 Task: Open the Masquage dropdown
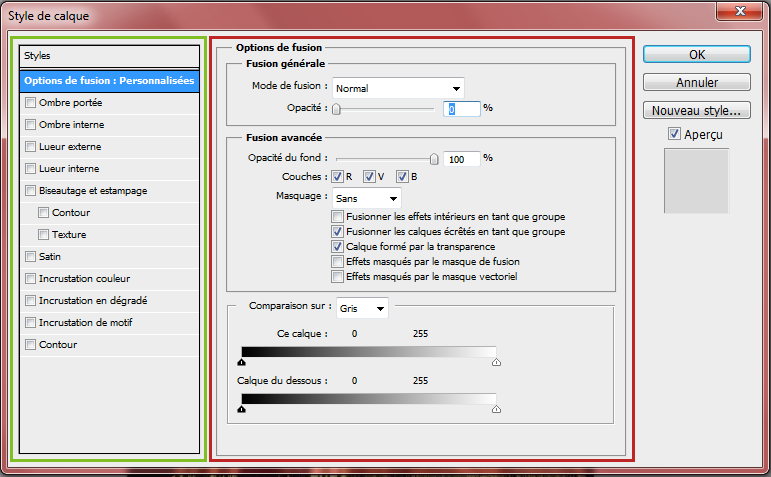(367, 198)
